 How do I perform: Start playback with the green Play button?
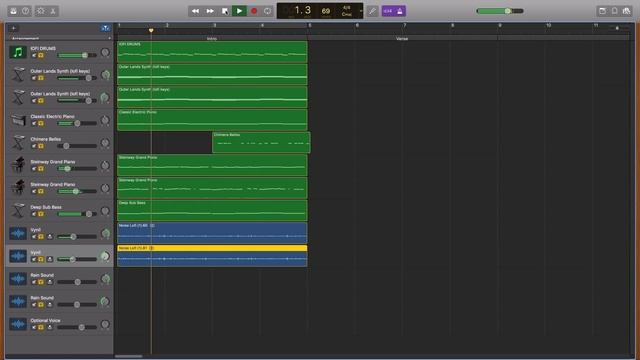239,11
